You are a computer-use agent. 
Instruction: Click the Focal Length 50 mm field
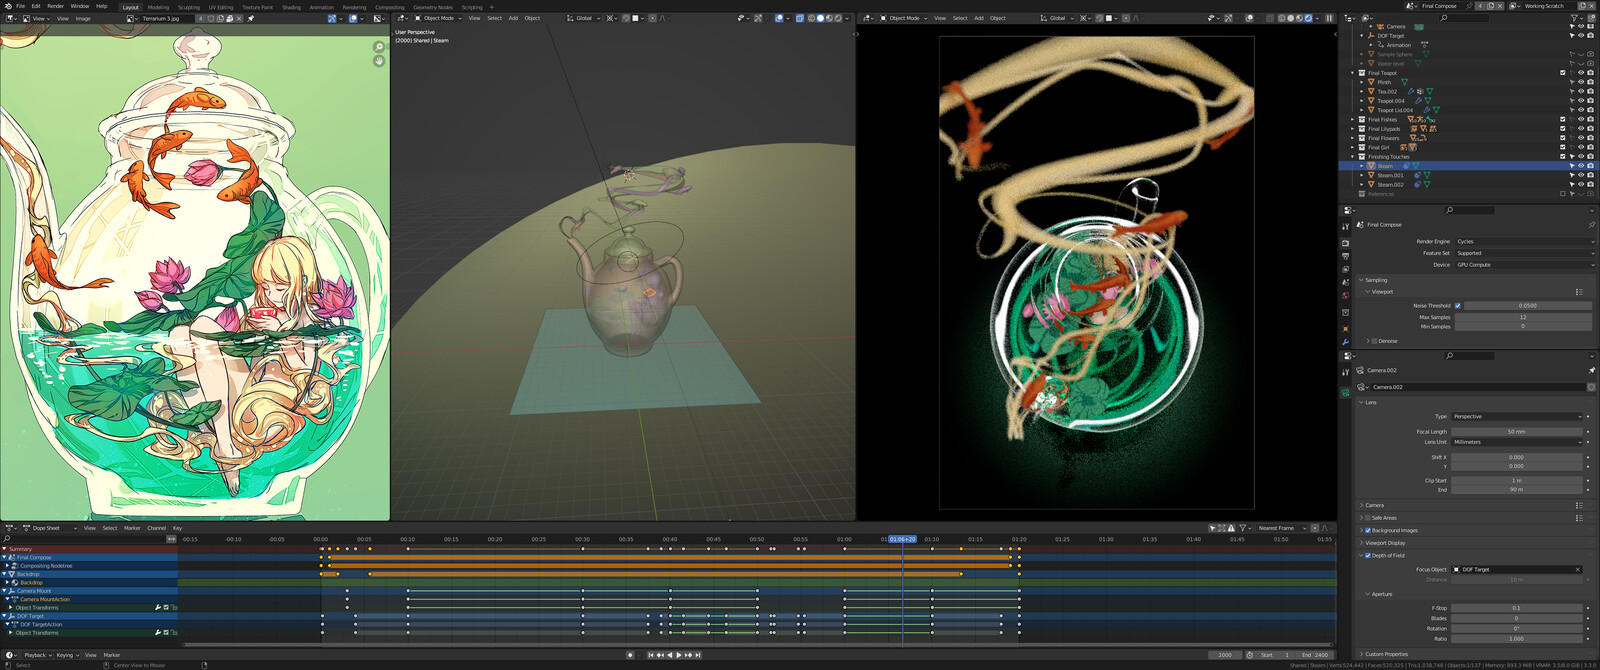click(1517, 432)
